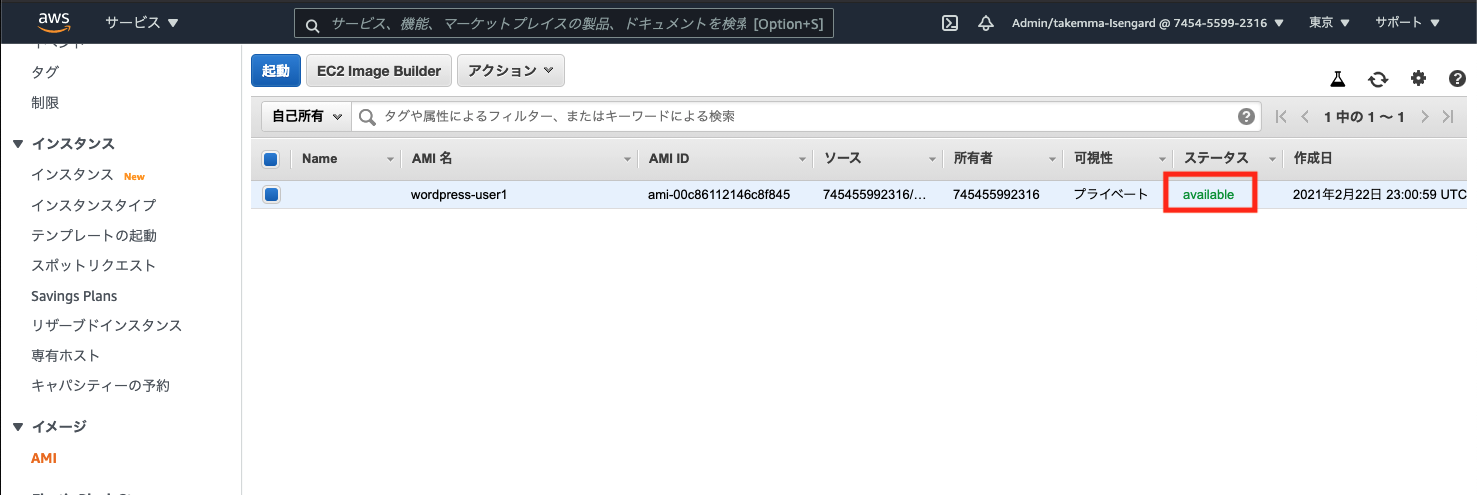Click the 745455992316 owner cell

(996, 195)
